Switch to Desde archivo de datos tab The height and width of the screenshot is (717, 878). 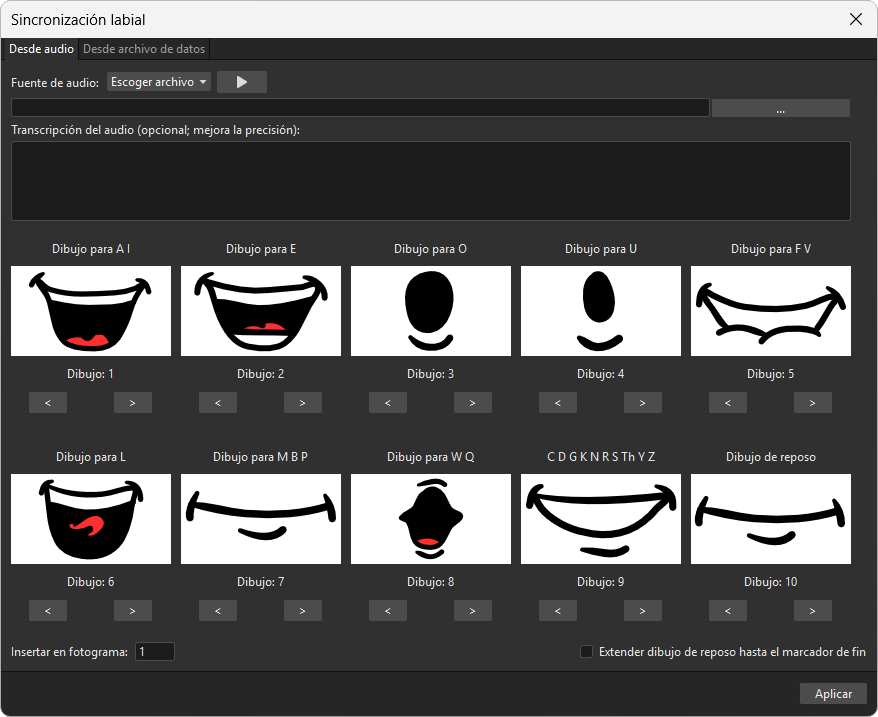[x=144, y=49]
